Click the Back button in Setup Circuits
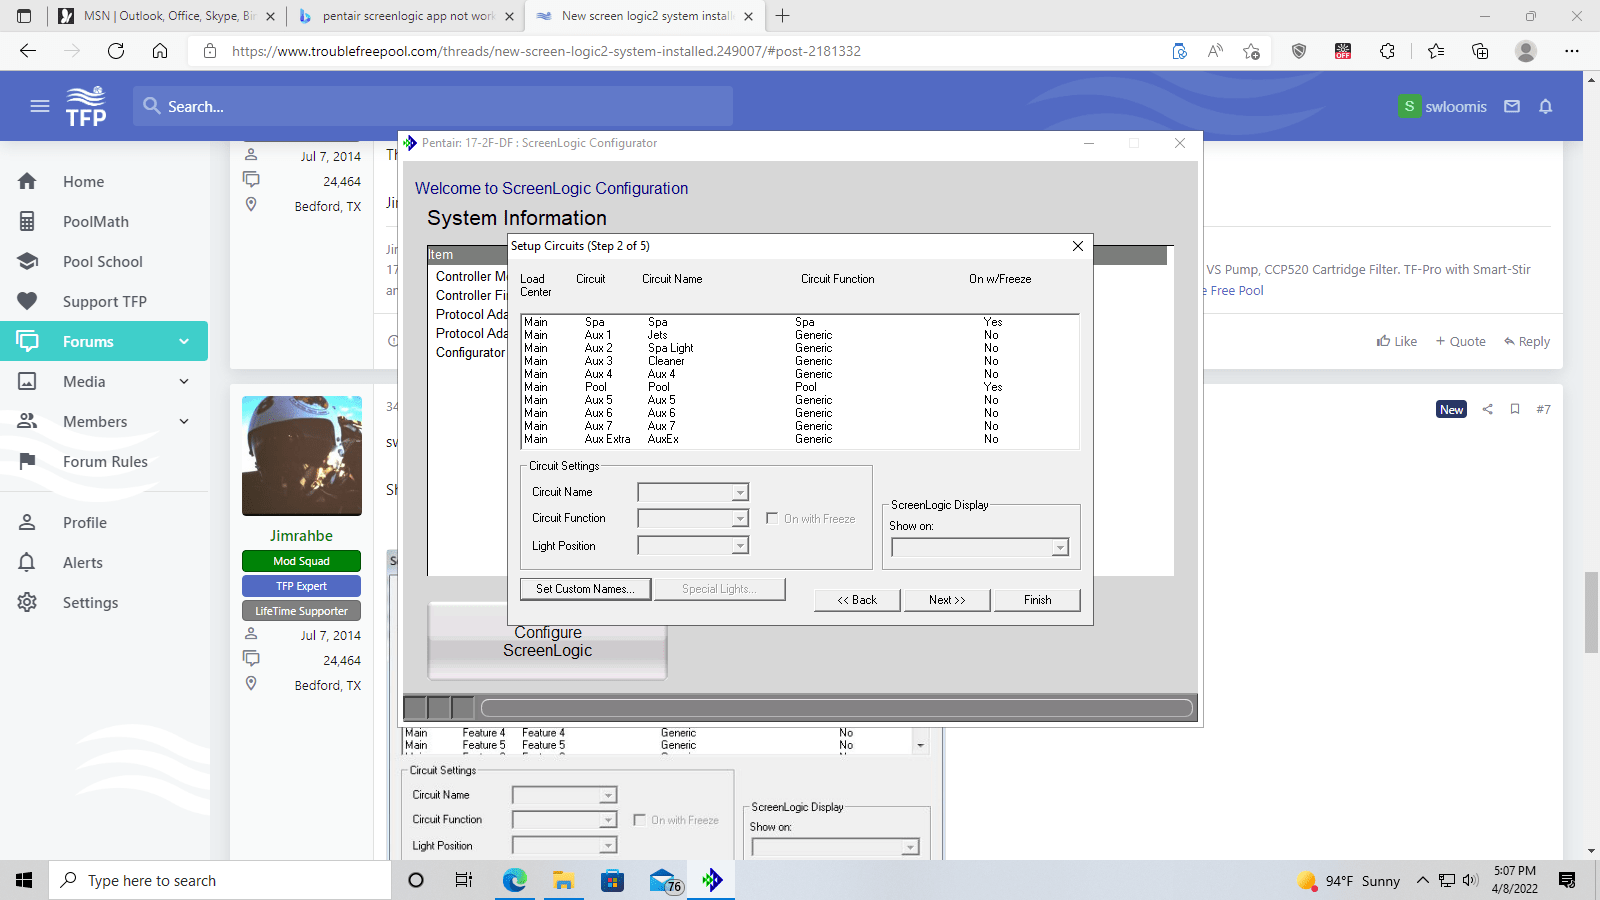The width and height of the screenshot is (1600, 900). [857, 600]
